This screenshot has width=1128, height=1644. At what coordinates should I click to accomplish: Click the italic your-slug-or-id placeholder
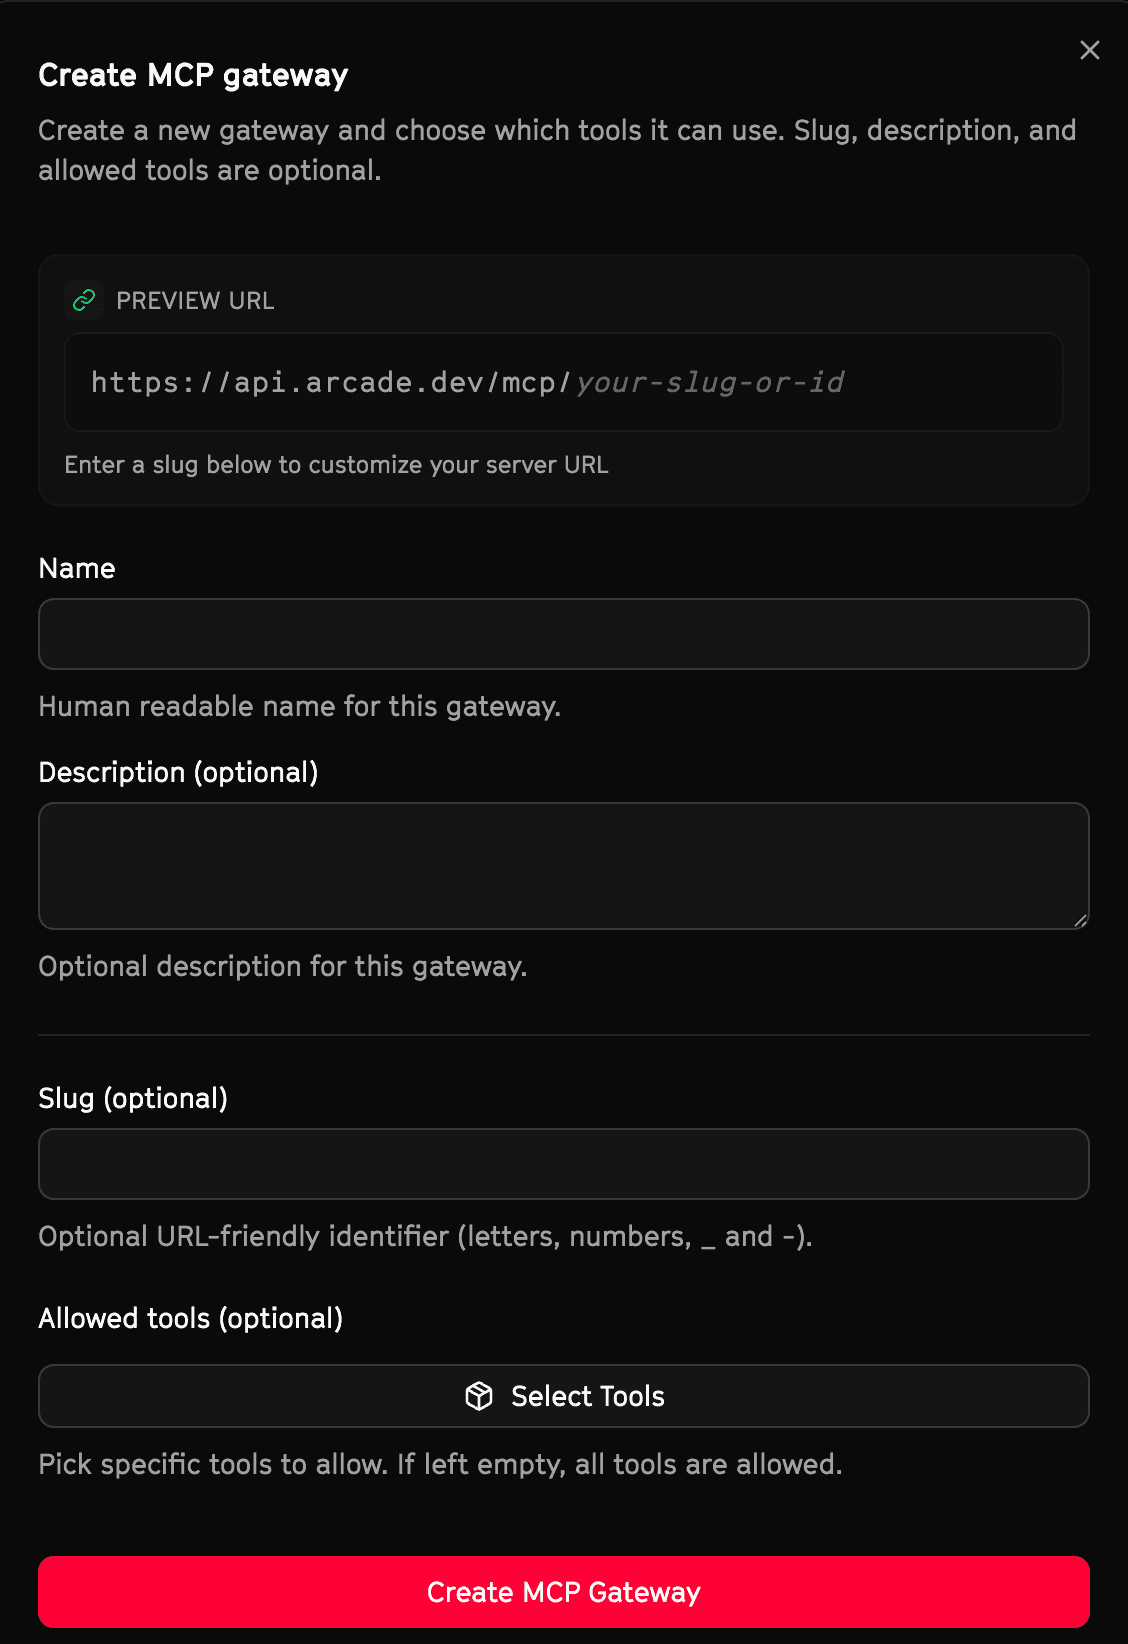710,382
